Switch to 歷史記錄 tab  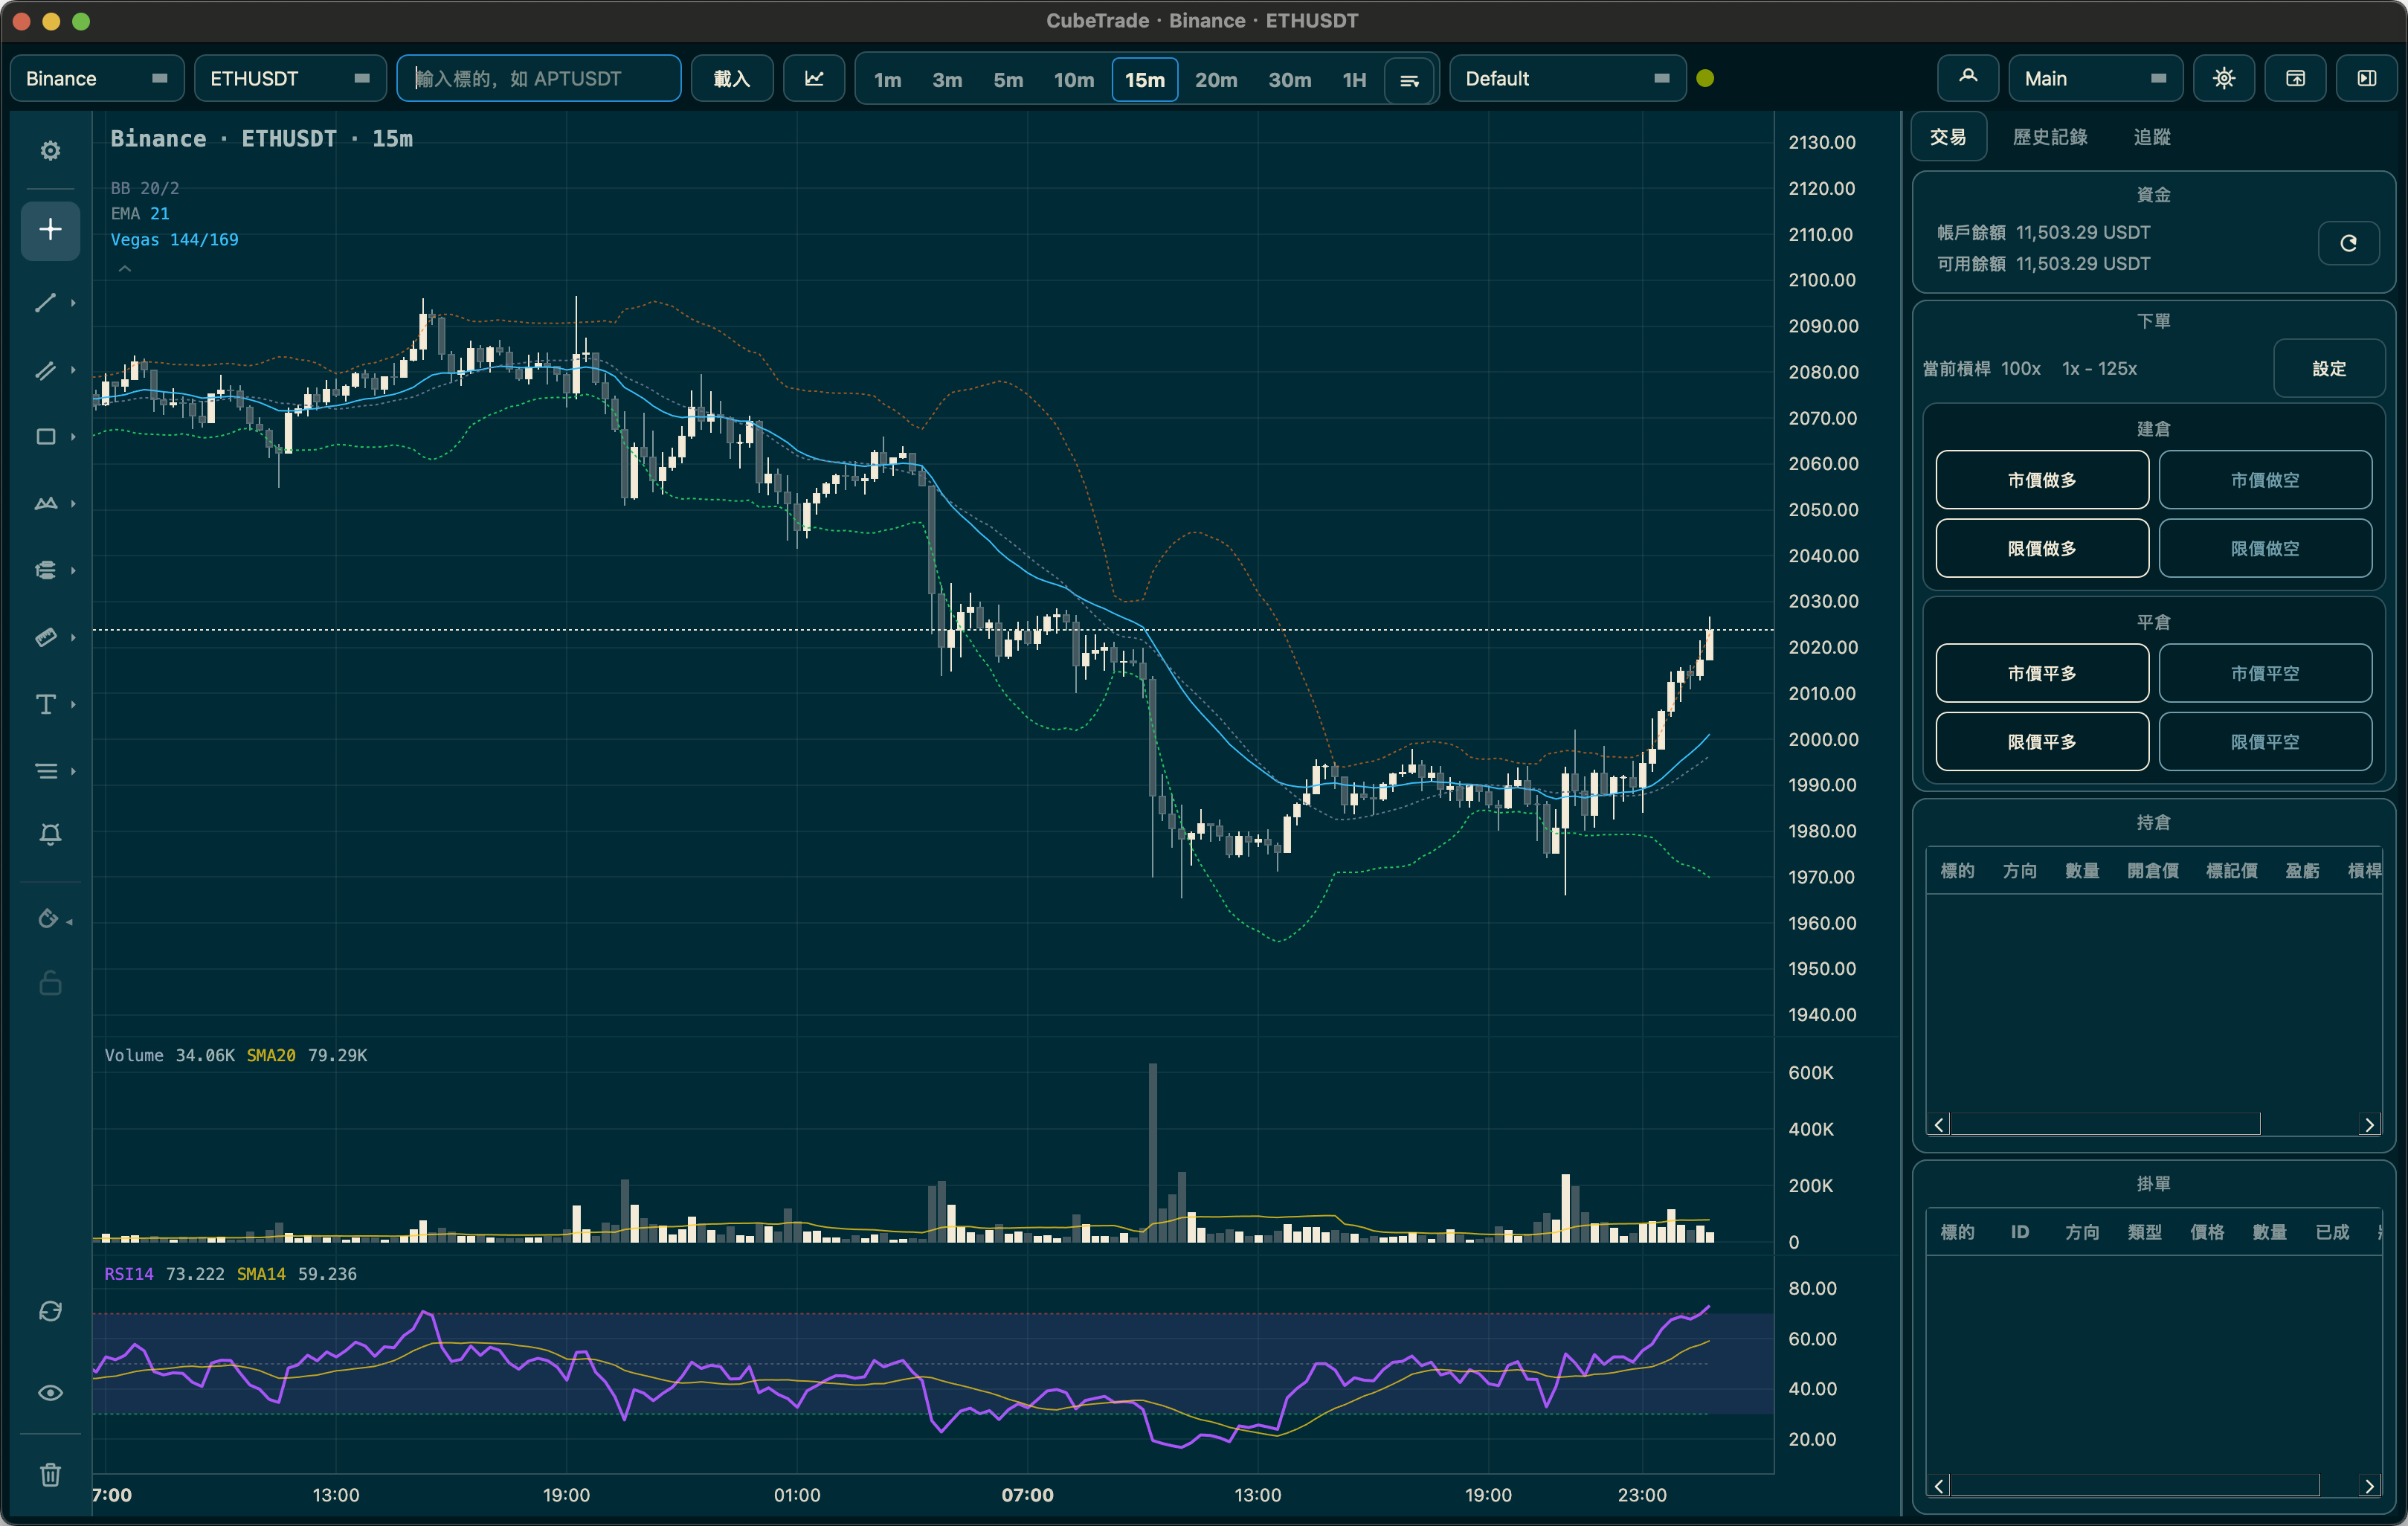pos(2050,137)
